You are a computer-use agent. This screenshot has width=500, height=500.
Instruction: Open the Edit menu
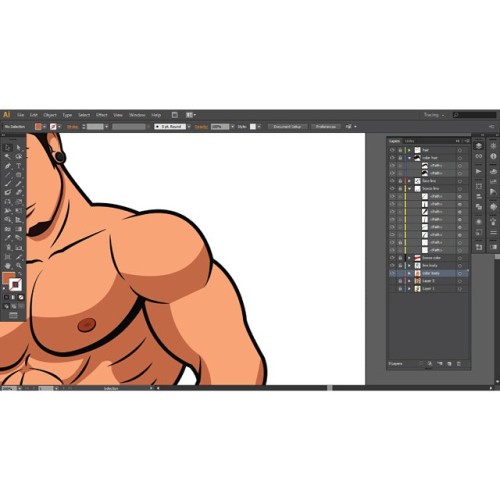click(34, 115)
